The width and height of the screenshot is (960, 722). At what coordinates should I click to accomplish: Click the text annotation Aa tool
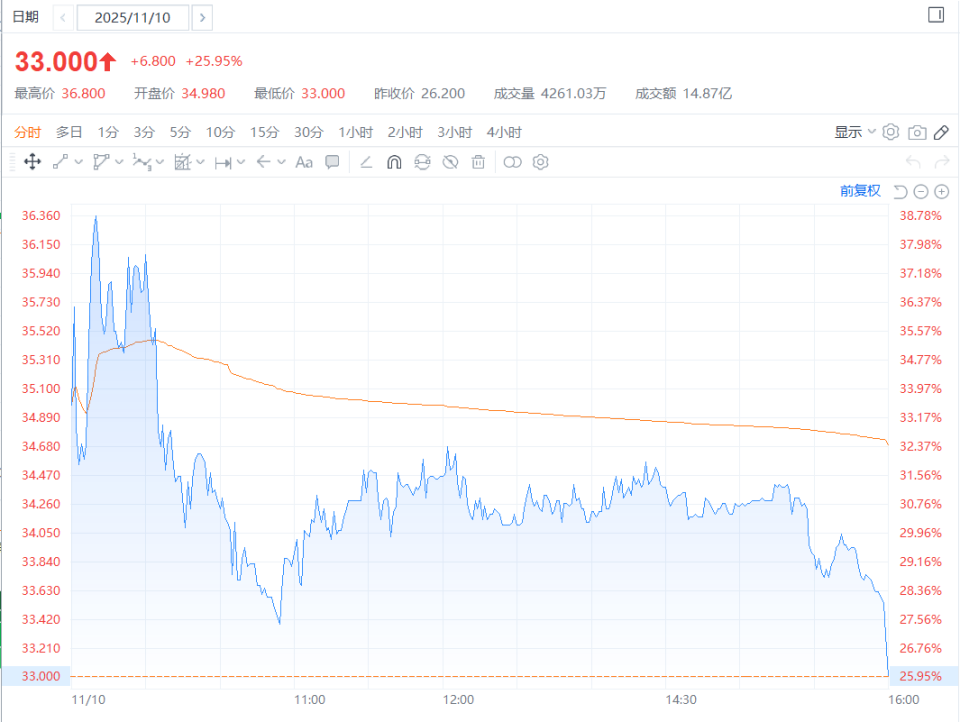pyautogui.click(x=304, y=162)
